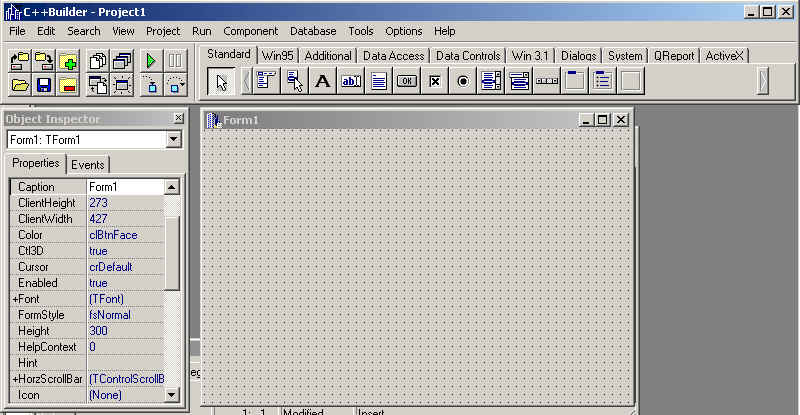Select the Edit box component icon

click(x=351, y=81)
